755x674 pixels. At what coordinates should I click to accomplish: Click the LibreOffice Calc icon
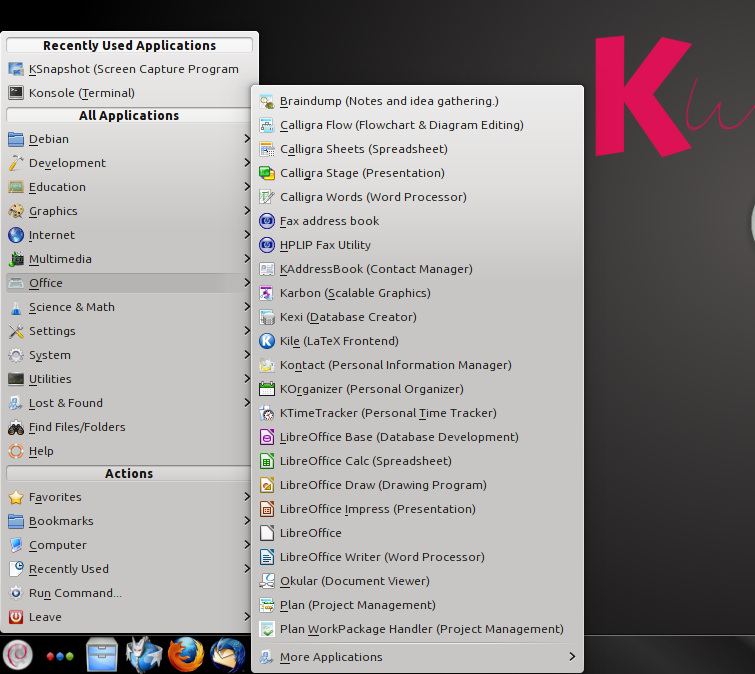(267, 461)
